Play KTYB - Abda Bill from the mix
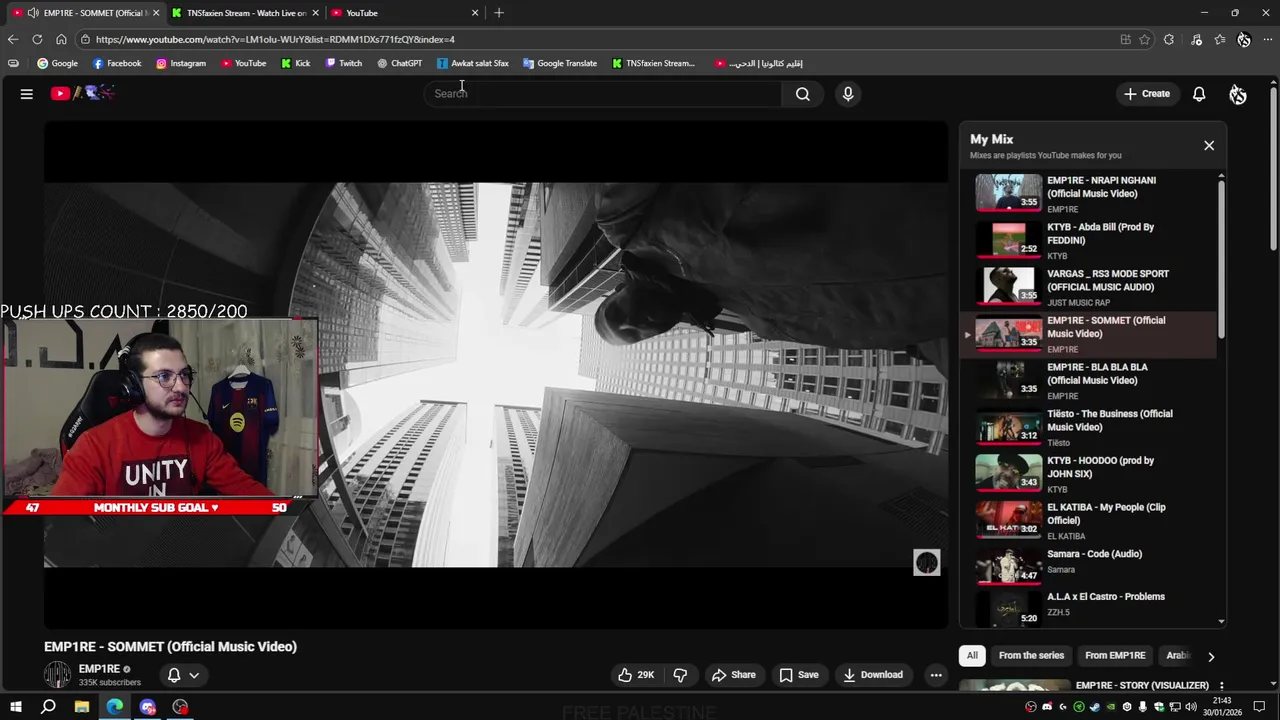Image resolution: width=1280 pixels, height=720 pixels. [1089, 241]
